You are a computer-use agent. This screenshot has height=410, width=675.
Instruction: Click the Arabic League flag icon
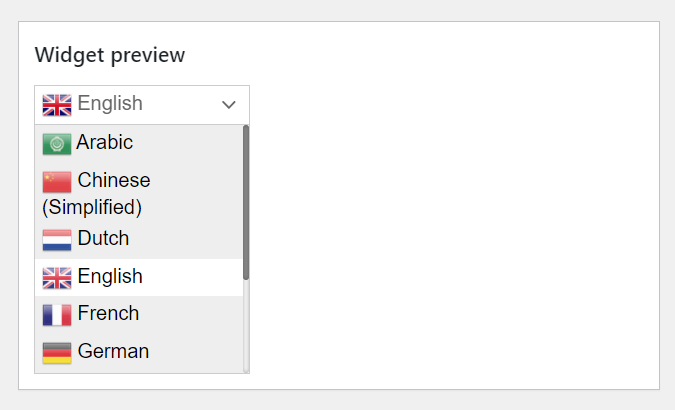click(x=57, y=144)
